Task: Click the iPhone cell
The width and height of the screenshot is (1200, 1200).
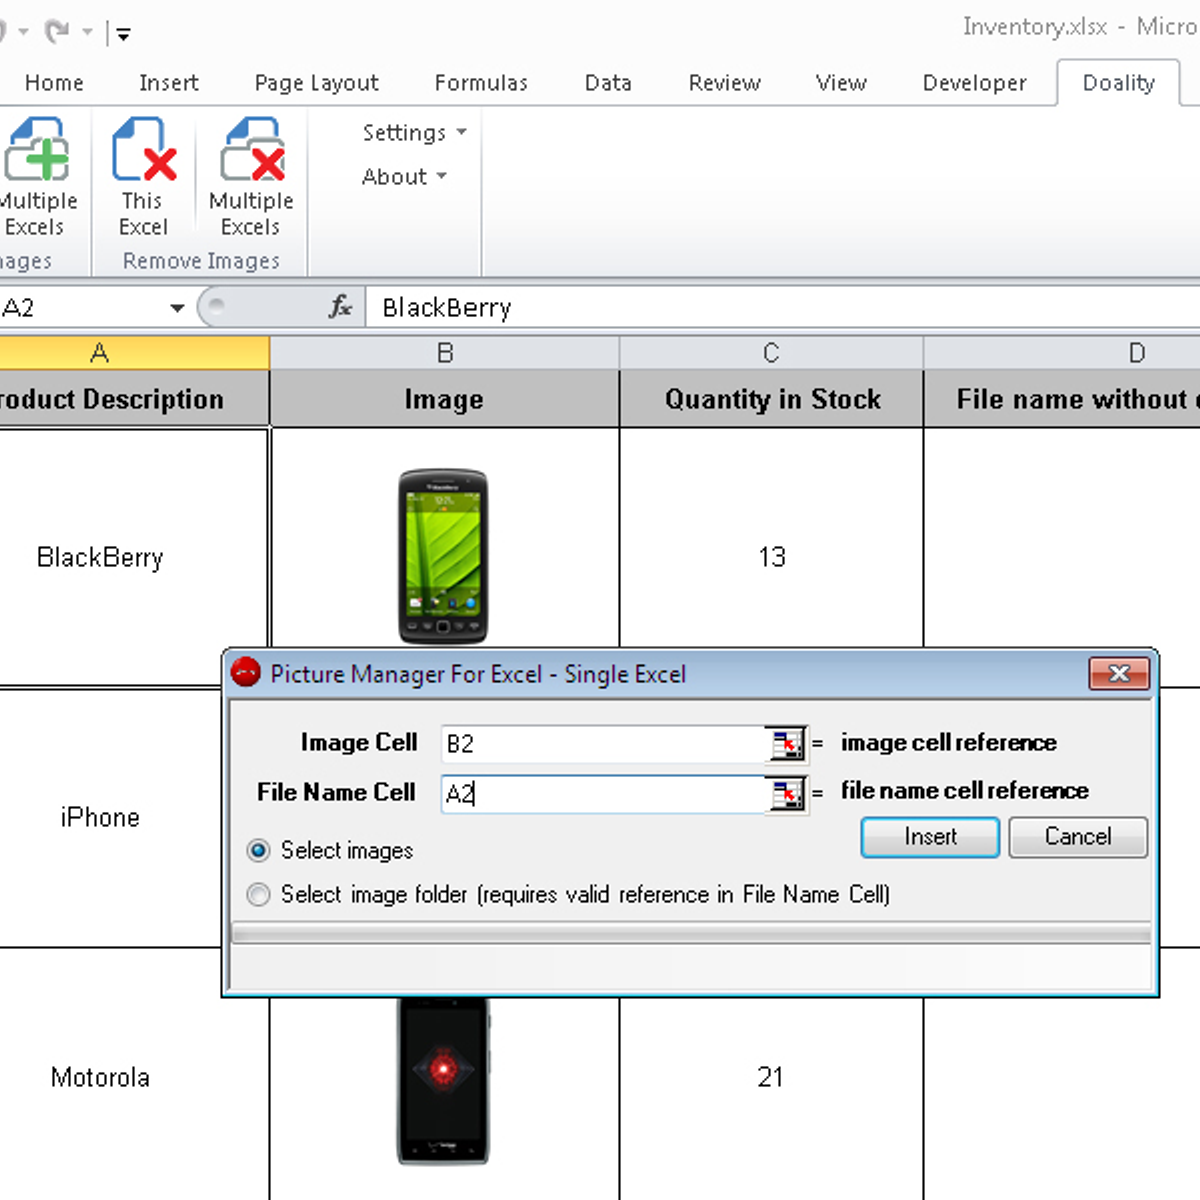Action: click(x=110, y=817)
